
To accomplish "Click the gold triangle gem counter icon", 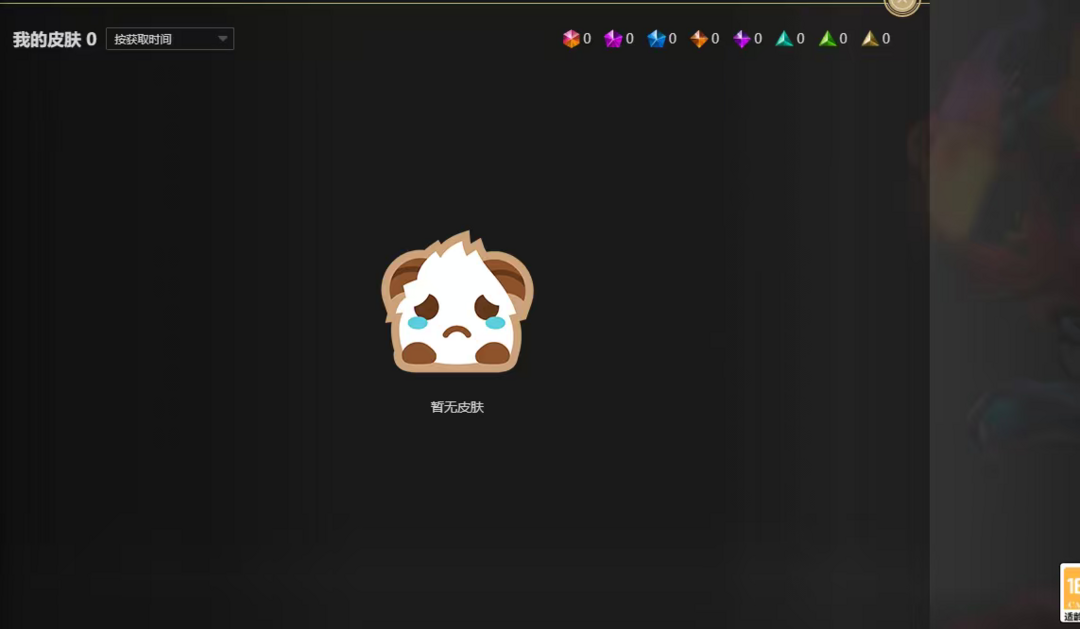I will 871,39.
